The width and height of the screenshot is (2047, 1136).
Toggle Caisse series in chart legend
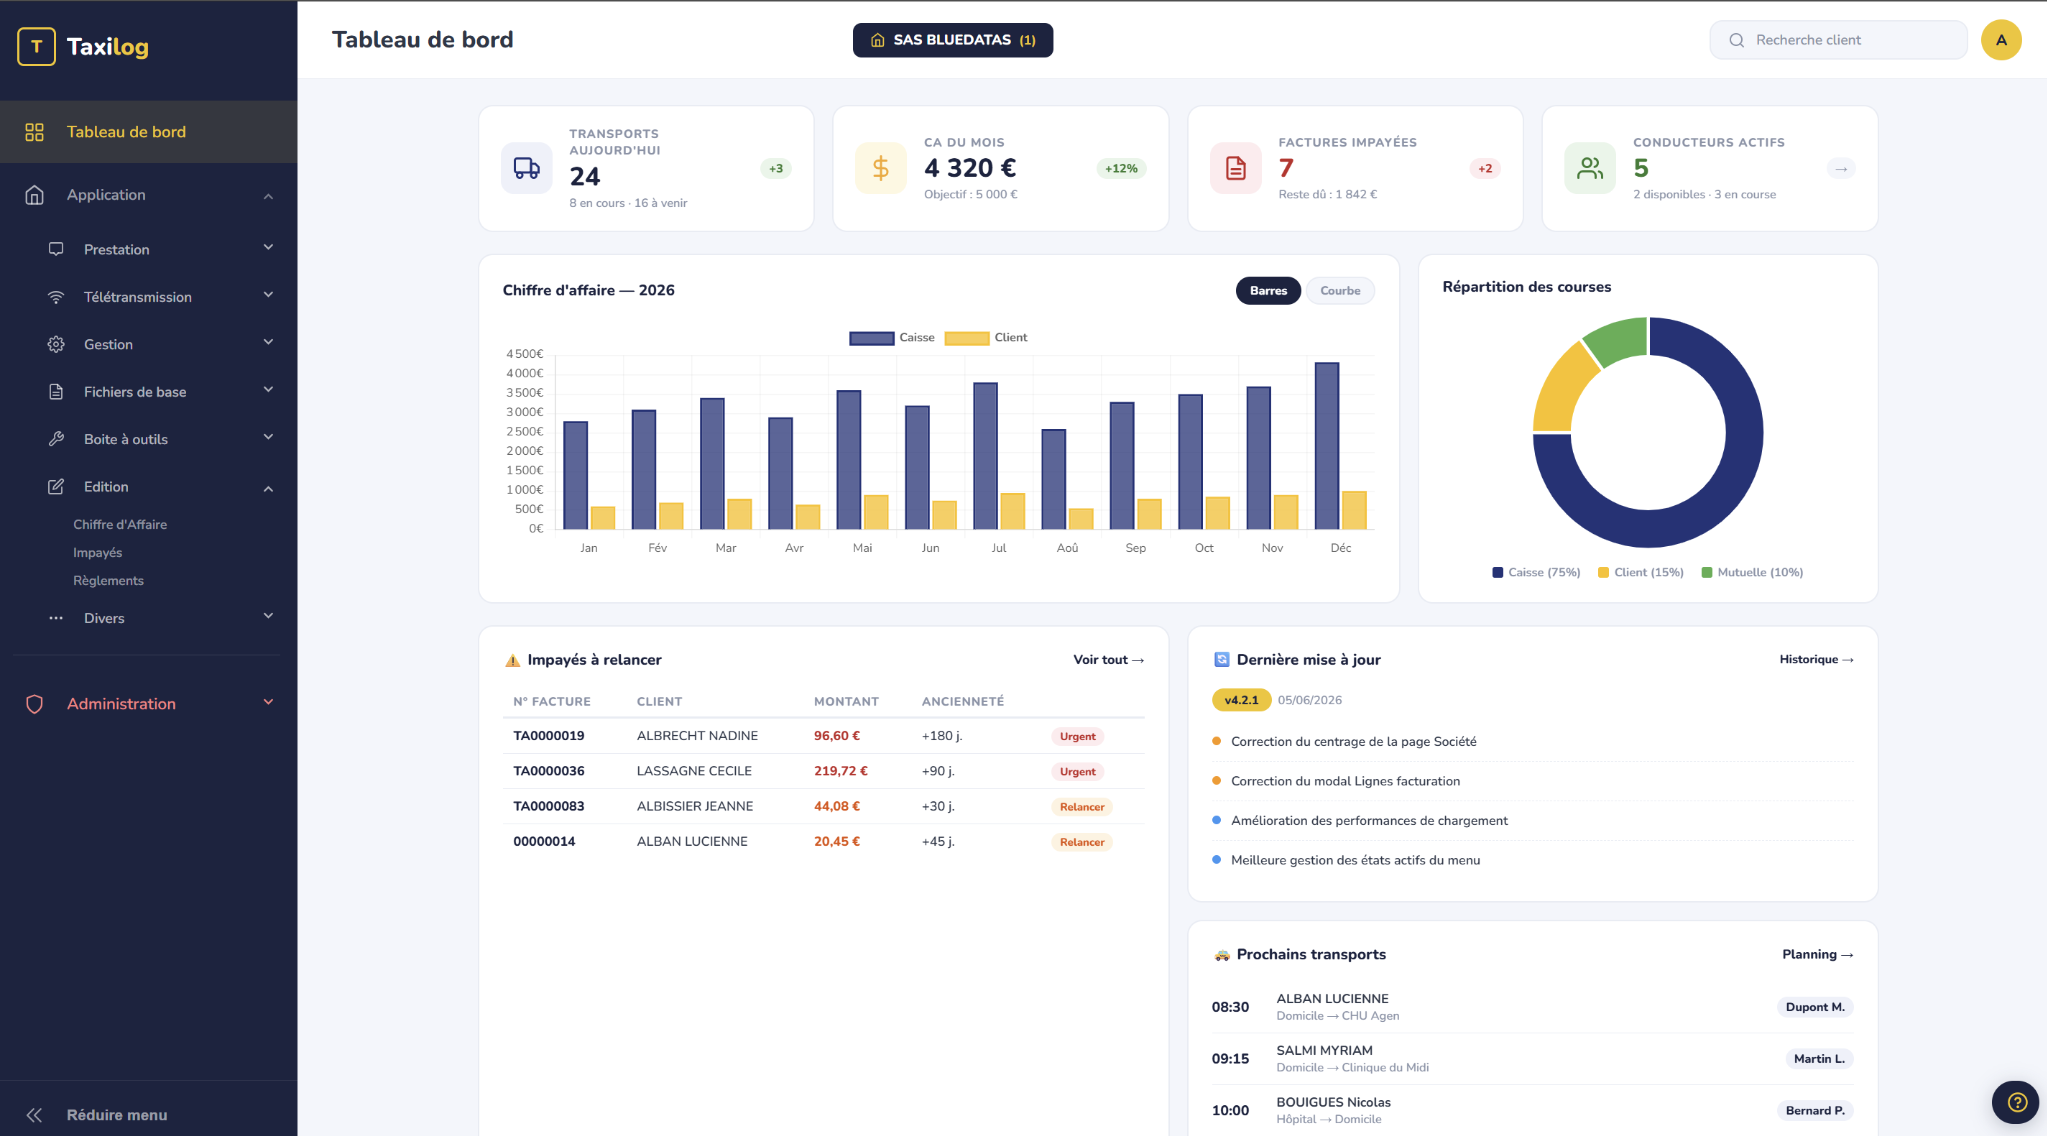(892, 338)
